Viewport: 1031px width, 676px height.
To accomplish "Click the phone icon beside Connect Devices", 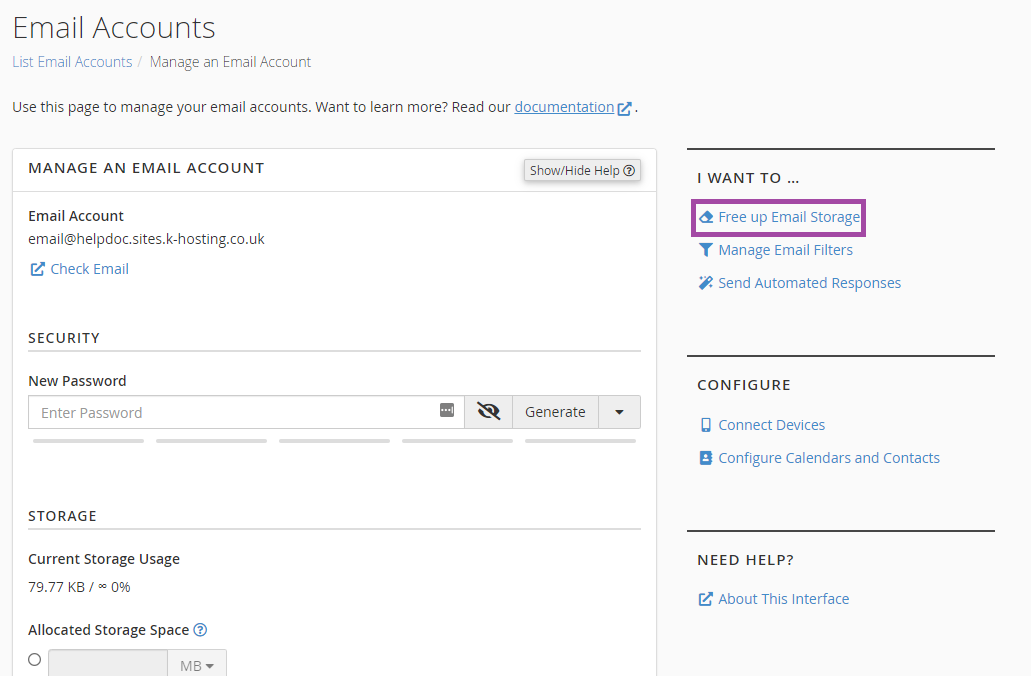I will click(706, 425).
